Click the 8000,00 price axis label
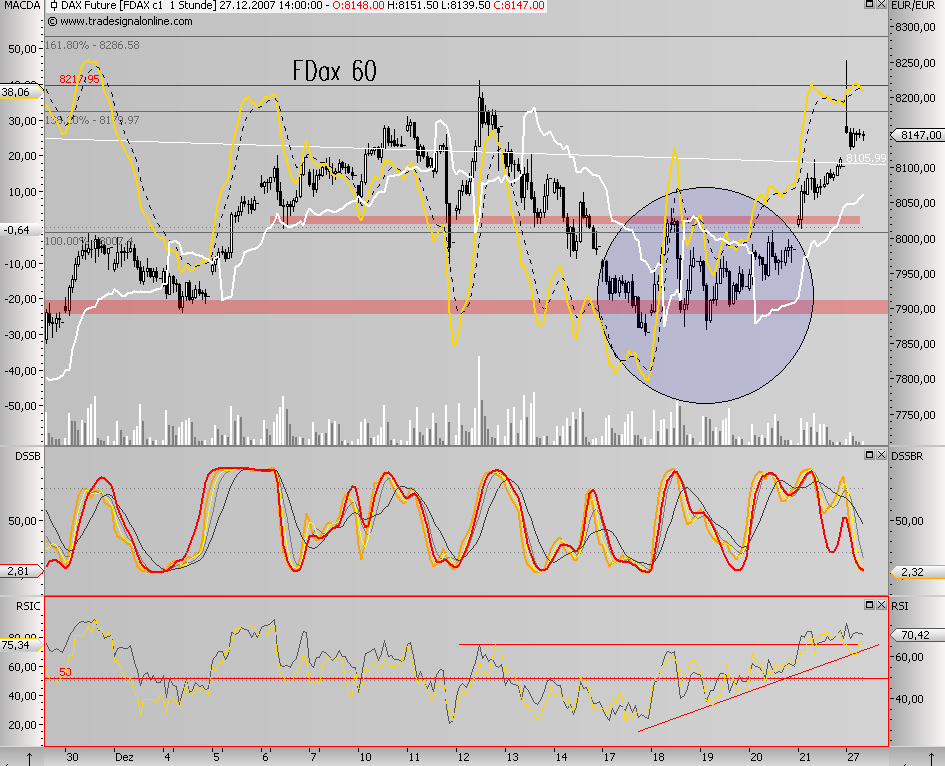The width and height of the screenshot is (945, 766). pyautogui.click(x=915, y=239)
